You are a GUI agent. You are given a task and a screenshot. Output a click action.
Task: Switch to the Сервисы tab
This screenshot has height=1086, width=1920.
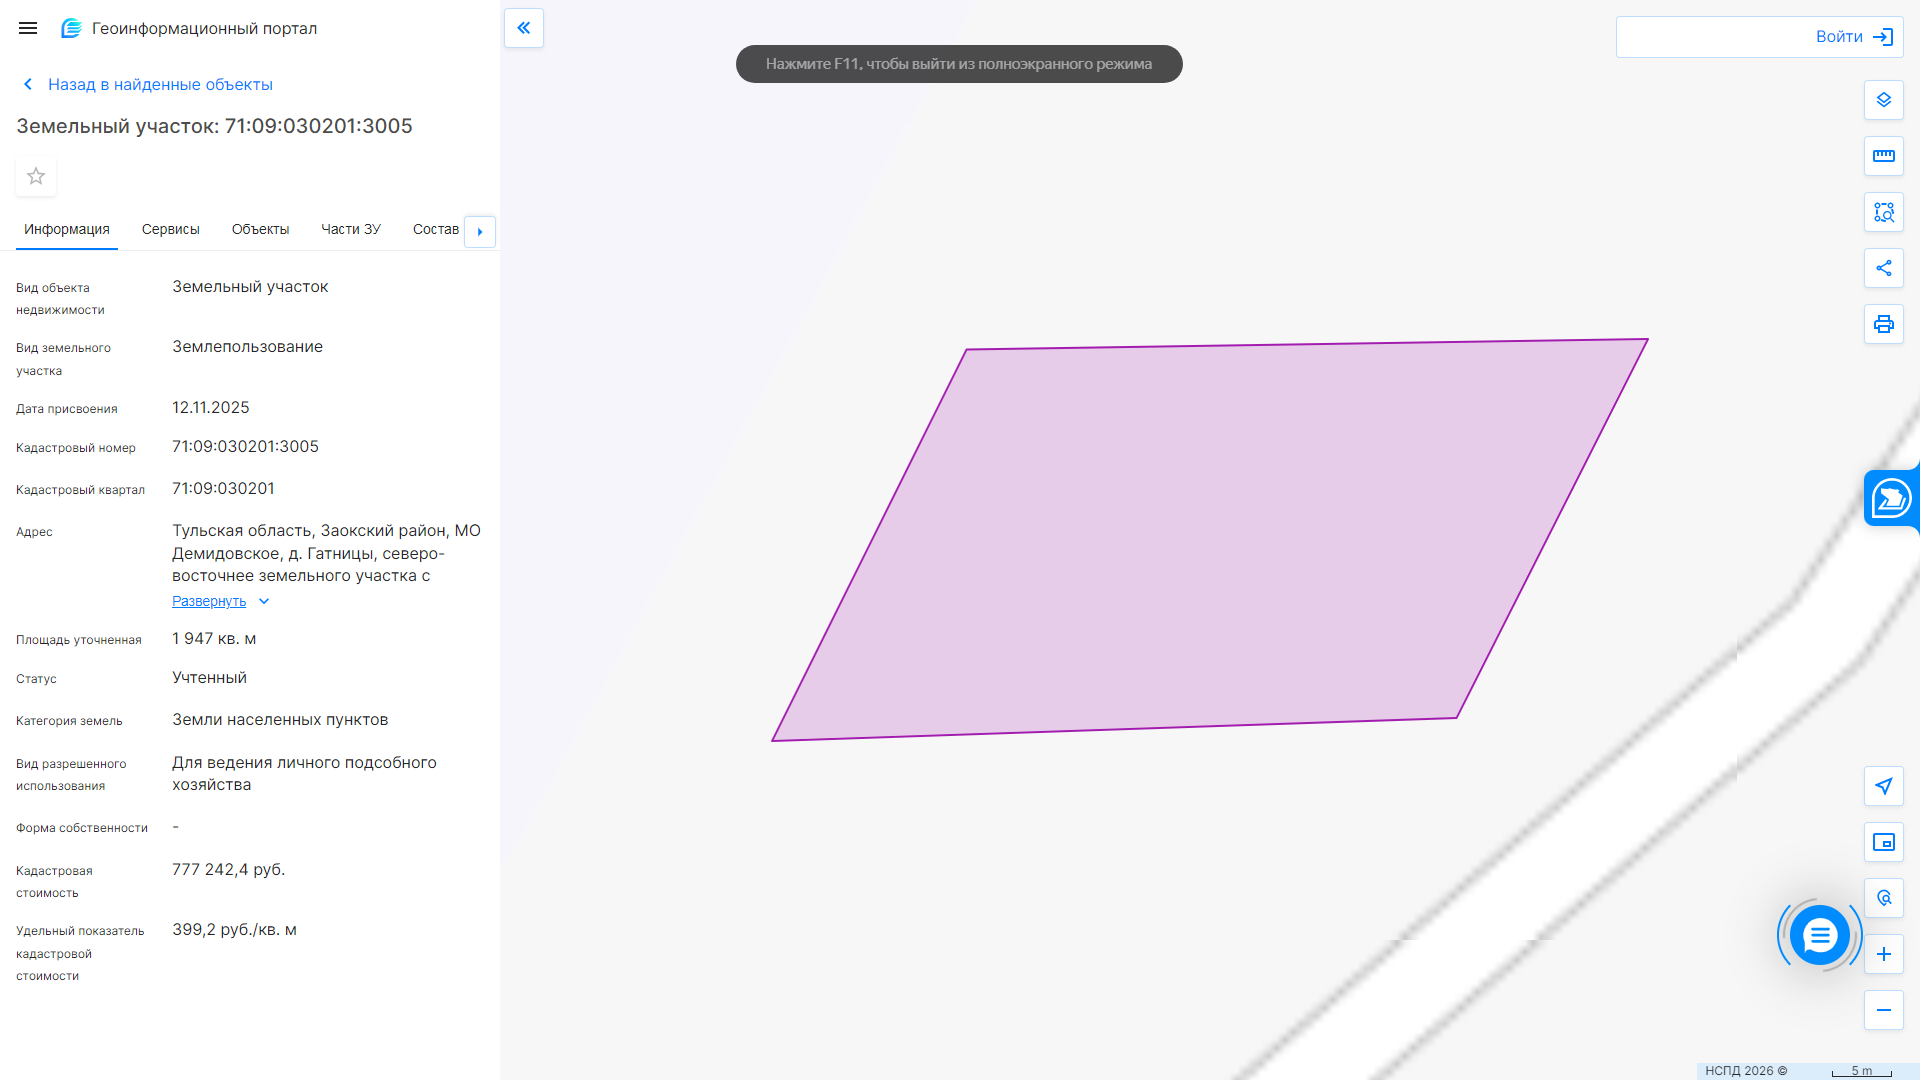tap(171, 229)
